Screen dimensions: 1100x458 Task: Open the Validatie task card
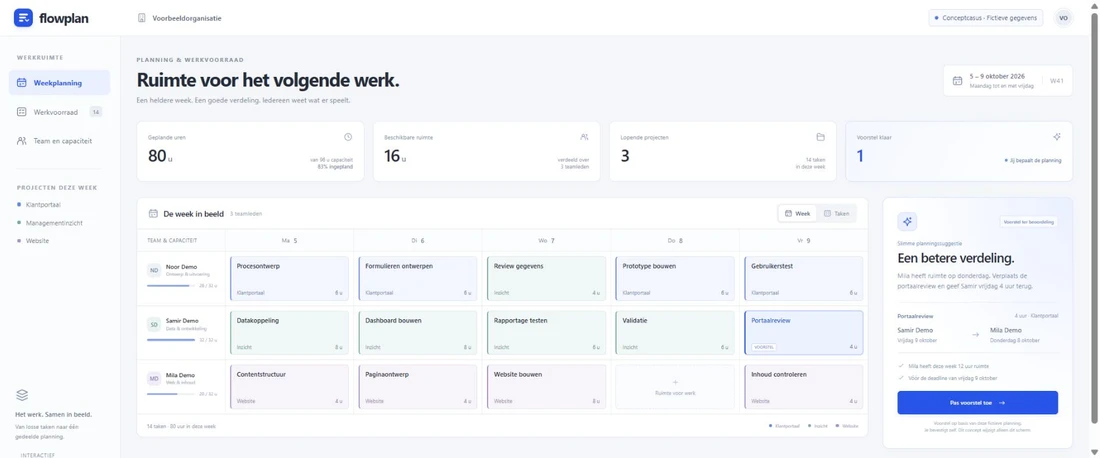(675, 332)
